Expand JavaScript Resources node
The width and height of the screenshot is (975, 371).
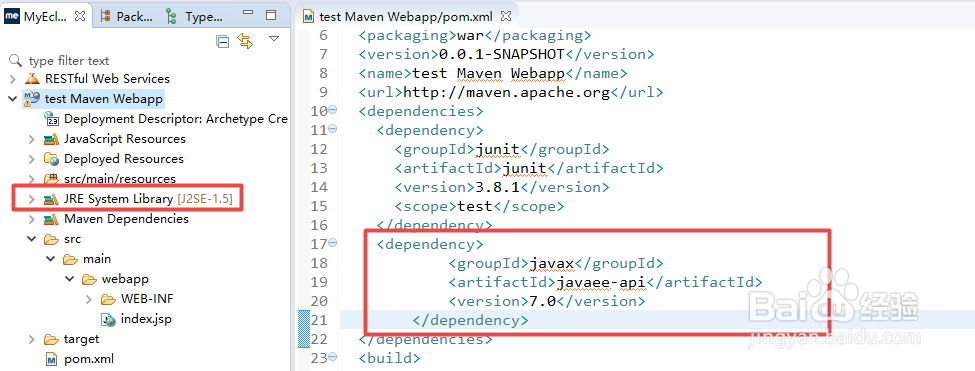32,139
